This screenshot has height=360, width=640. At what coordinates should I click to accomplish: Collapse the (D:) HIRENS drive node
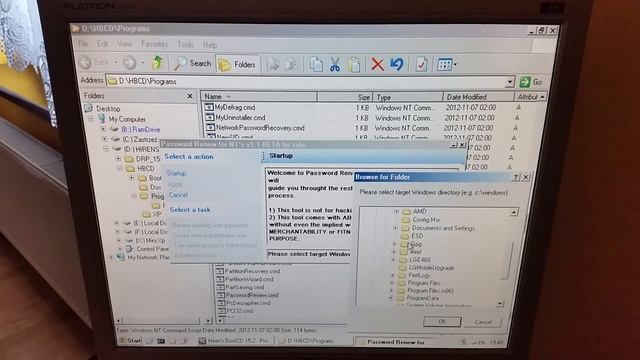(x=106, y=149)
